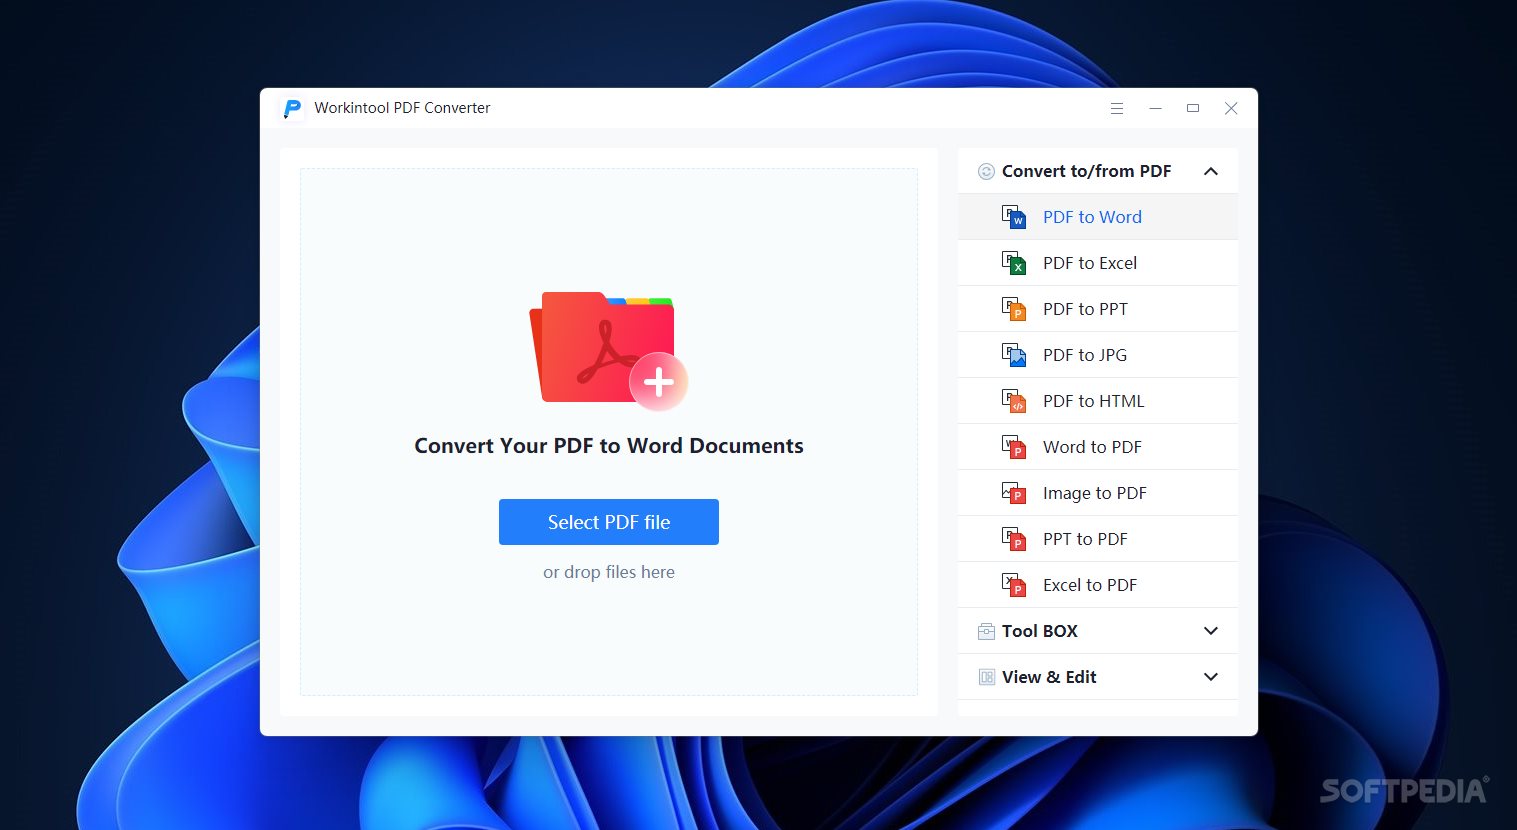Open Image to PDF converter
Image resolution: width=1517 pixels, height=830 pixels.
(1098, 493)
